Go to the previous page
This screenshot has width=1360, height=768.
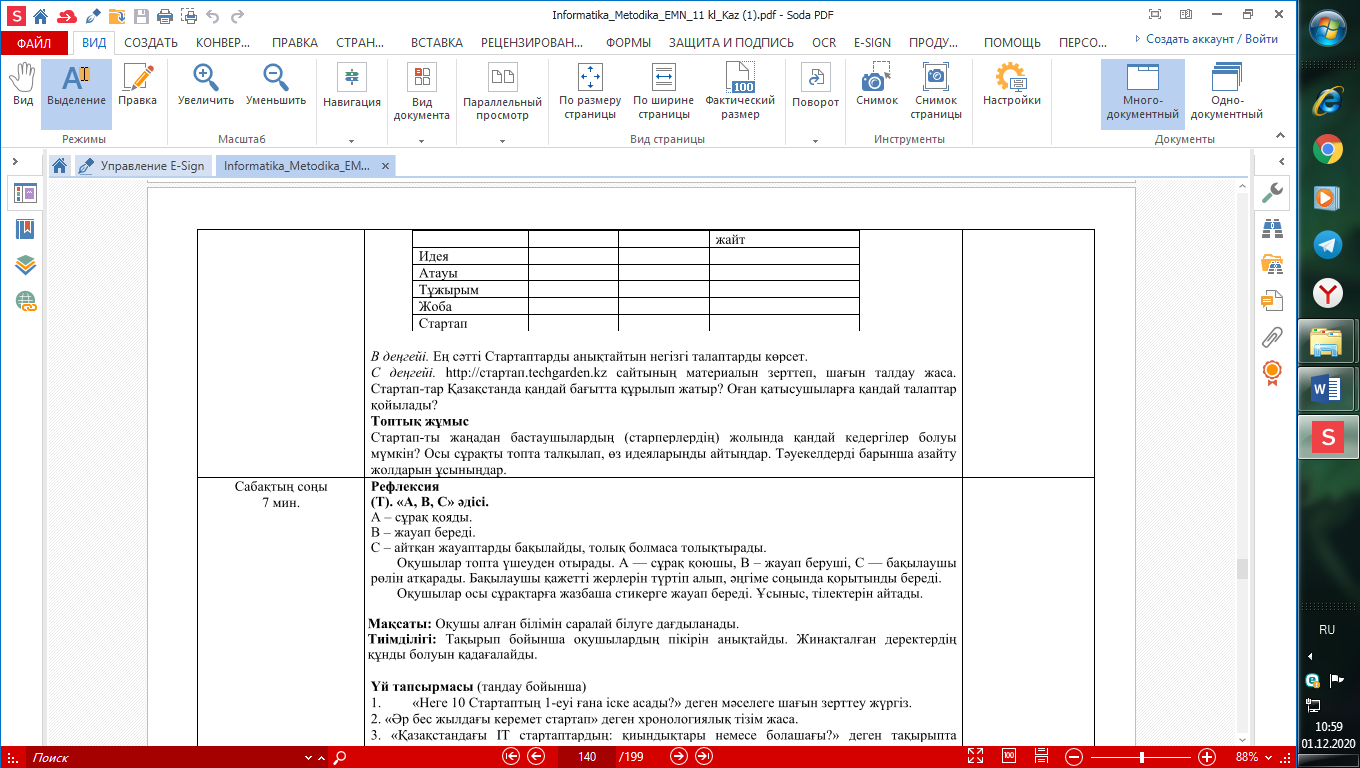536,757
